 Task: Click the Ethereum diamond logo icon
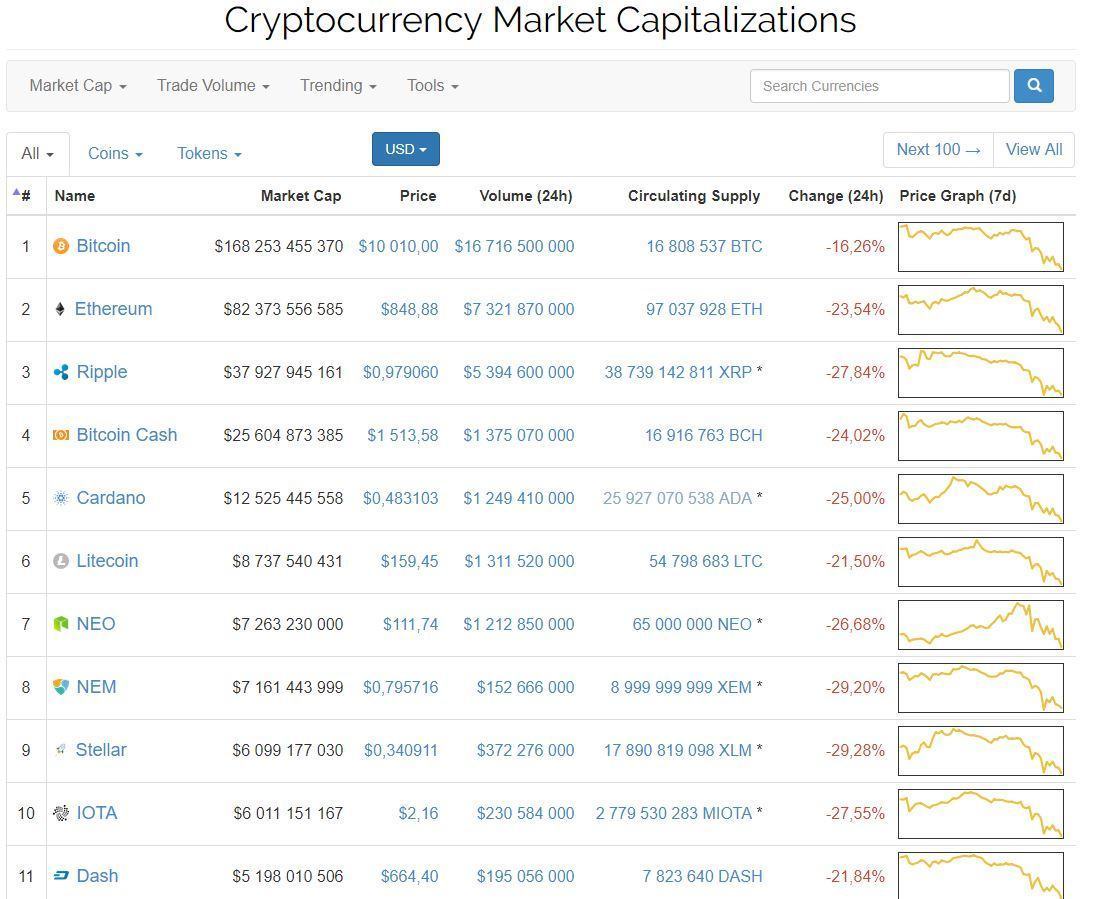60,309
